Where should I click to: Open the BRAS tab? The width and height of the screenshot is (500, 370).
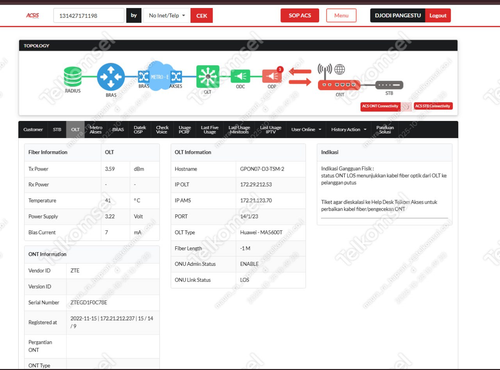point(118,129)
